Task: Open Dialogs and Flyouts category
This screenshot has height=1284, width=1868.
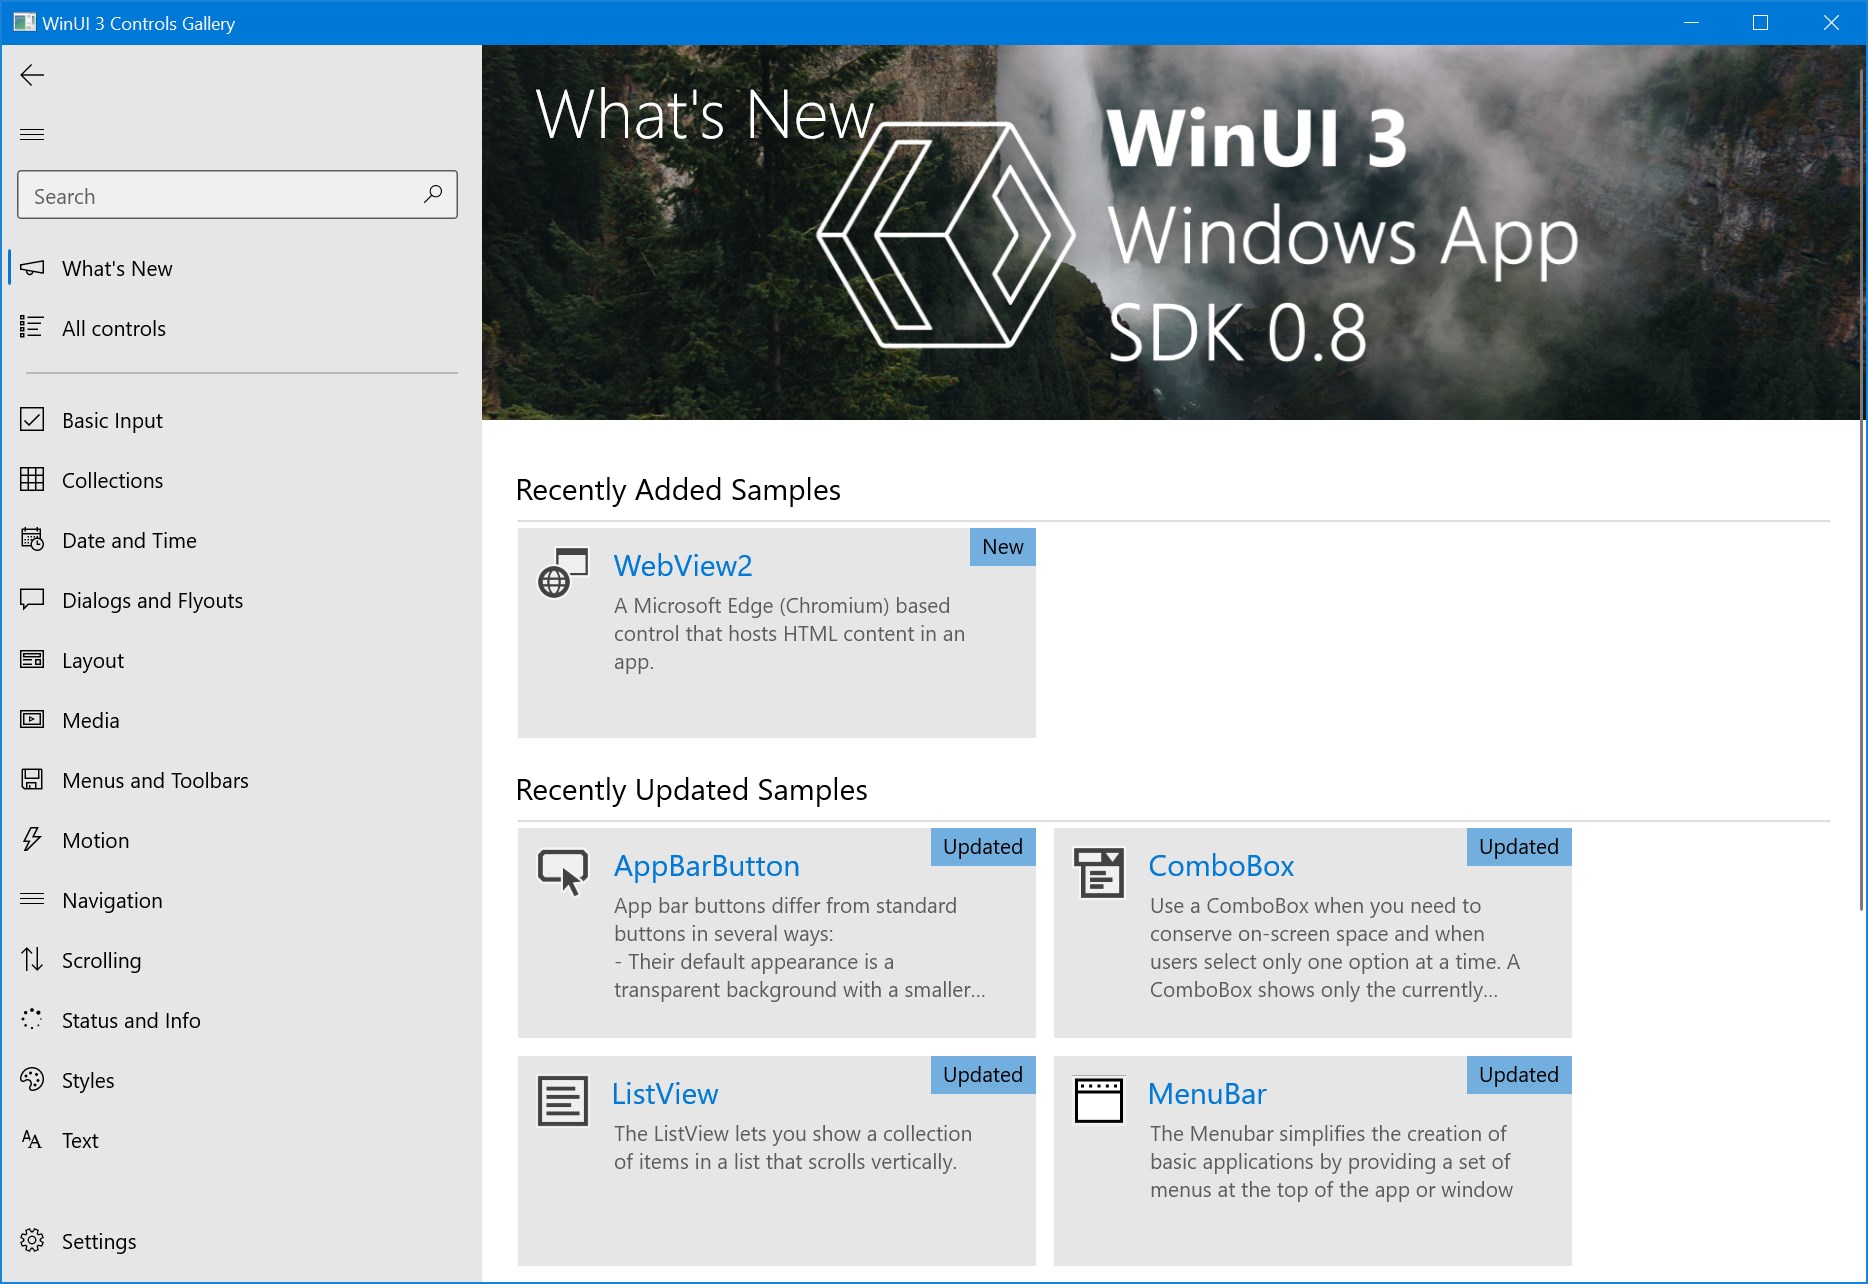Action: tap(240, 600)
